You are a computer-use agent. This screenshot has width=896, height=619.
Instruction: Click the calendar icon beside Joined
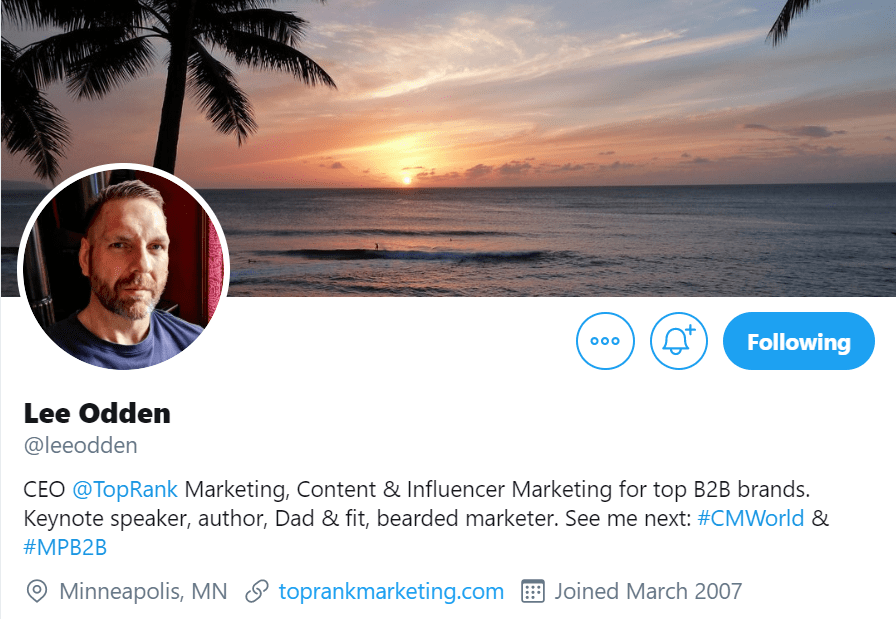(x=533, y=591)
